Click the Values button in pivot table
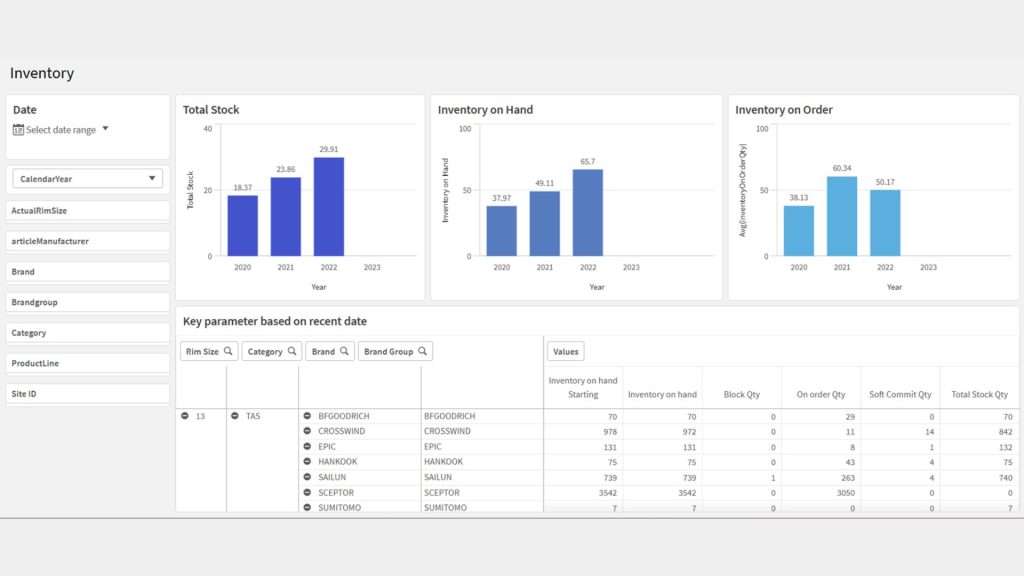Viewport: 1024px width, 576px height. tap(565, 352)
